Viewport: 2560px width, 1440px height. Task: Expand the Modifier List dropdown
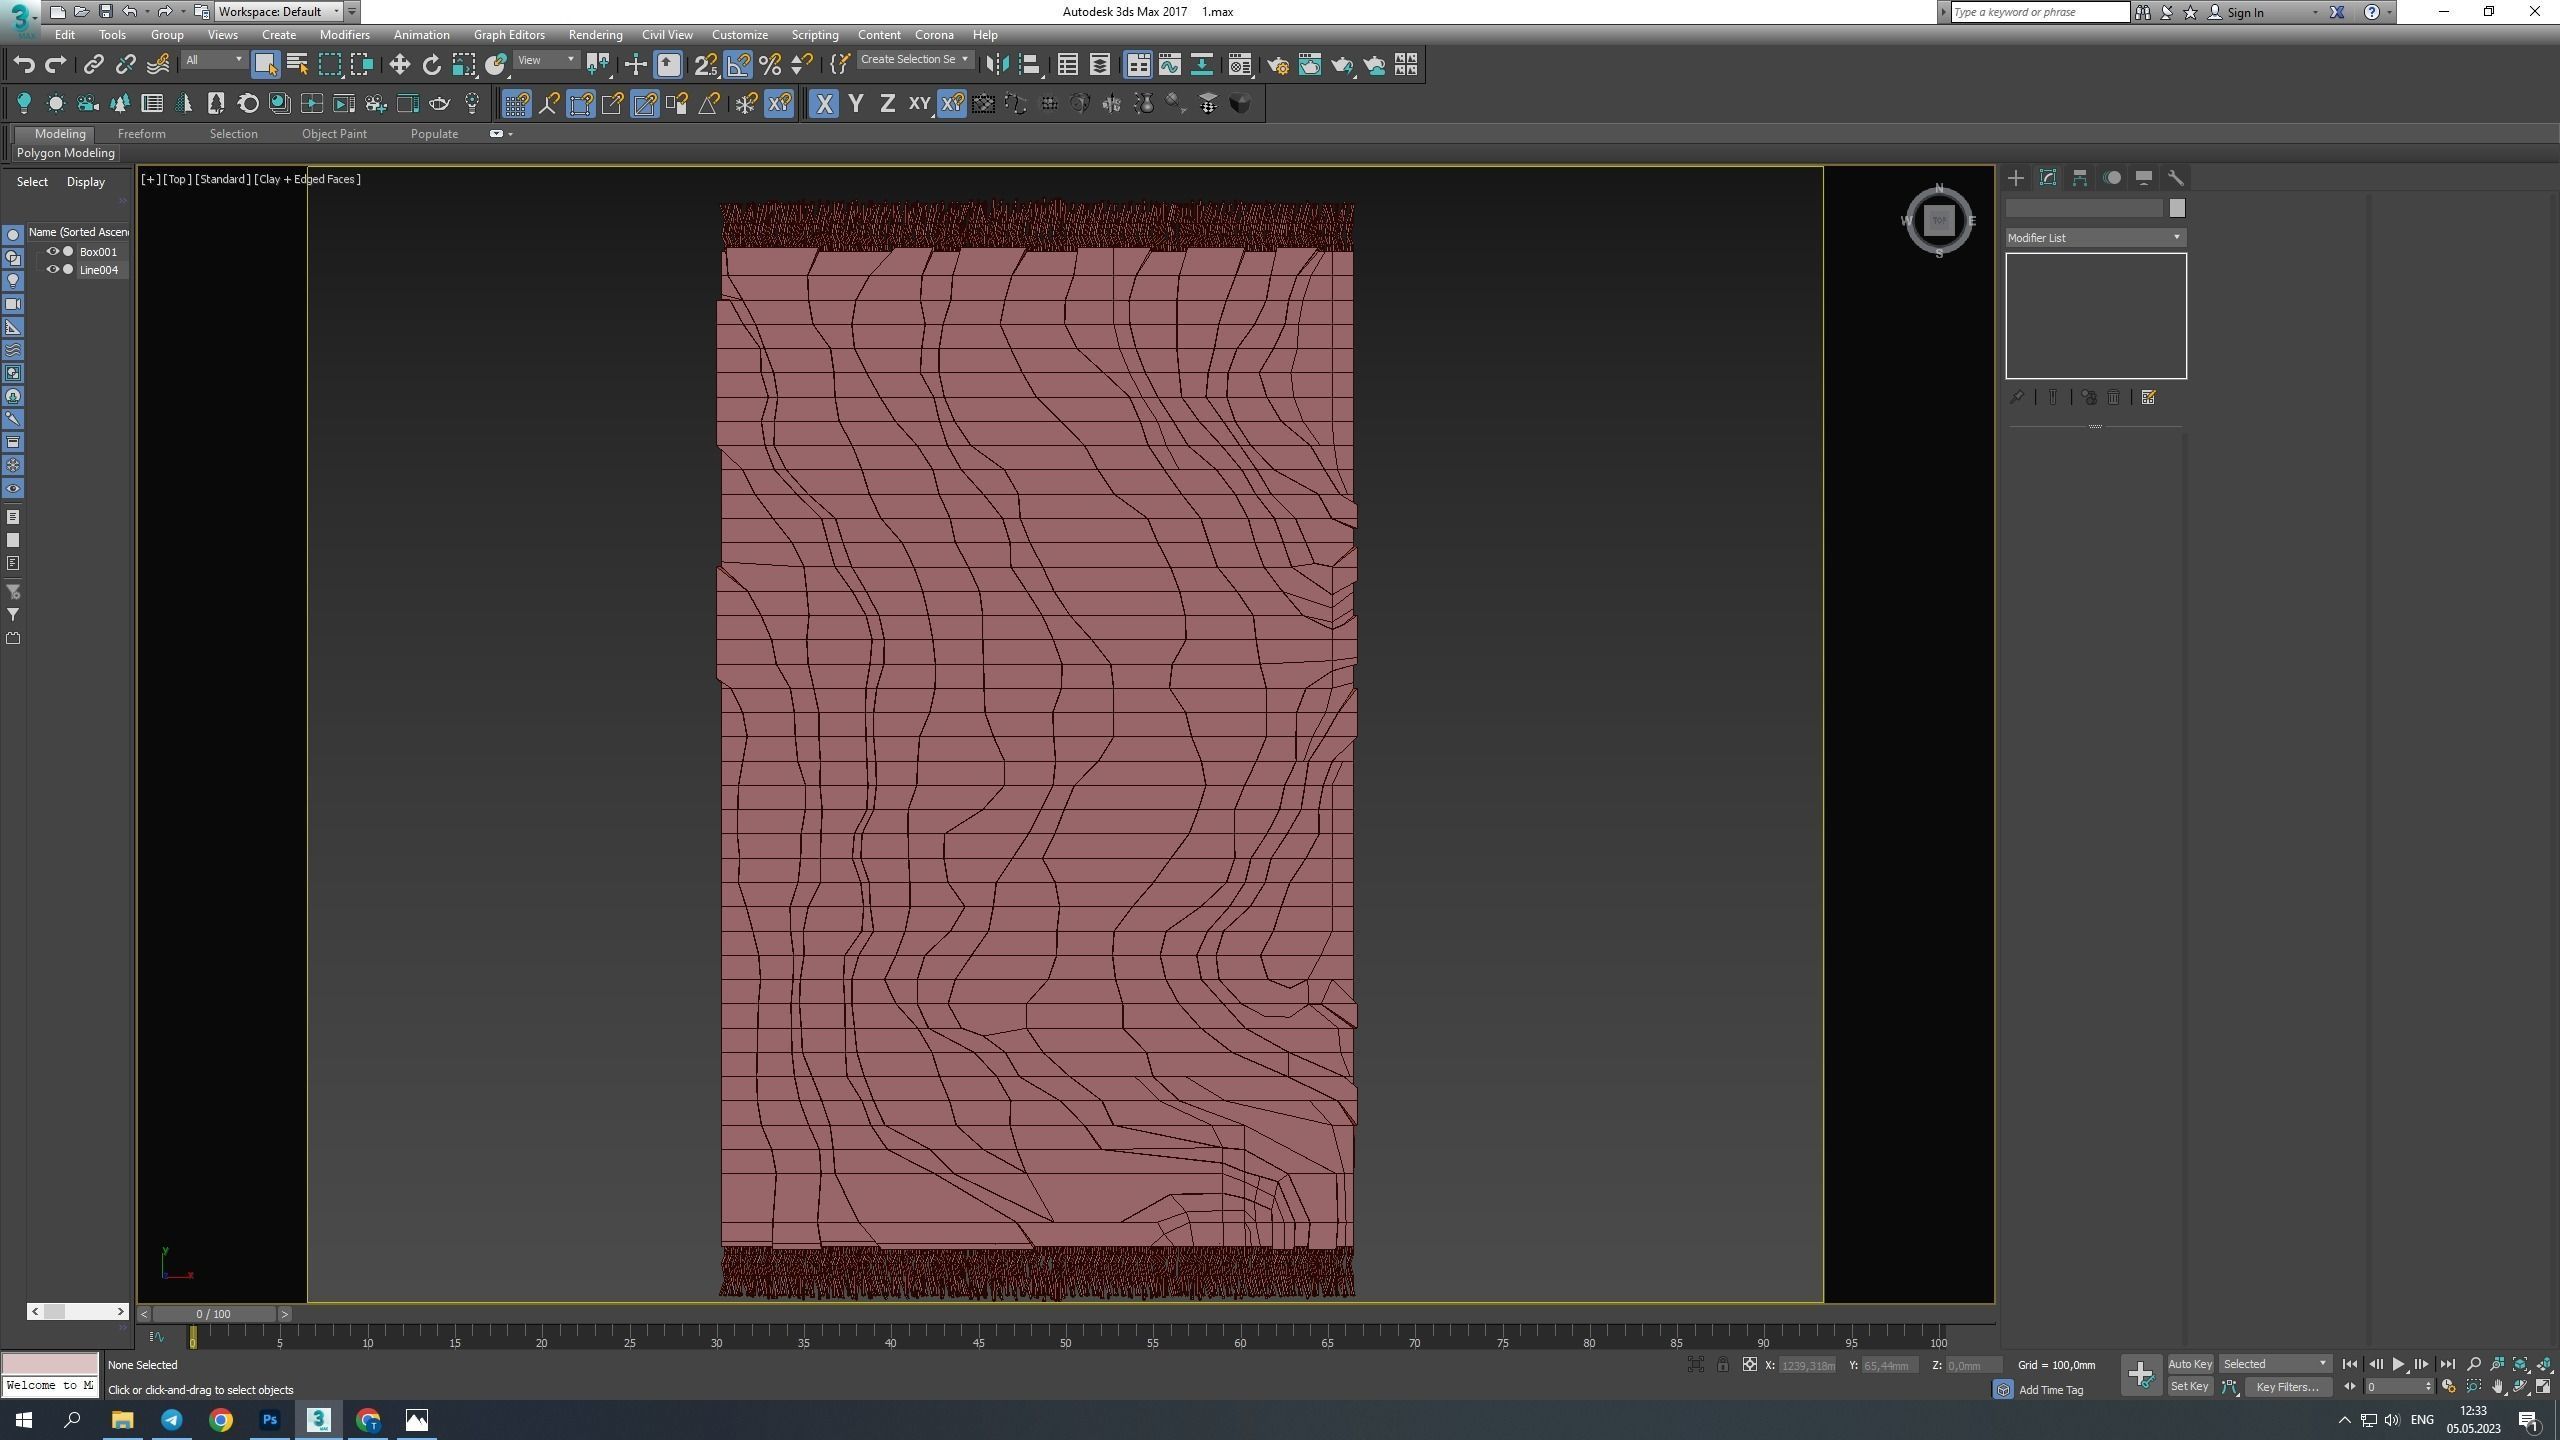[2095, 238]
